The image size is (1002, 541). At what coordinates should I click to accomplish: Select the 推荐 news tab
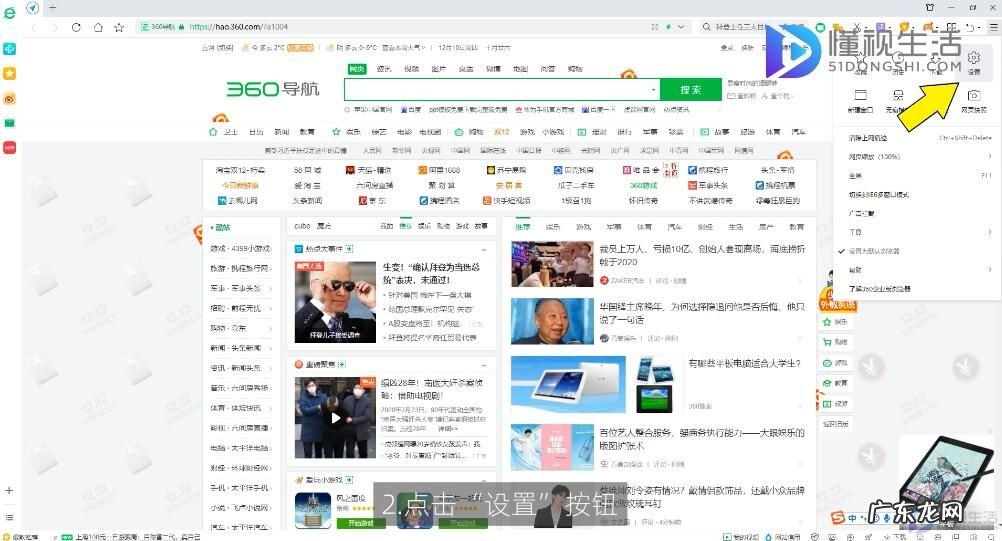click(x=523, y=227)
